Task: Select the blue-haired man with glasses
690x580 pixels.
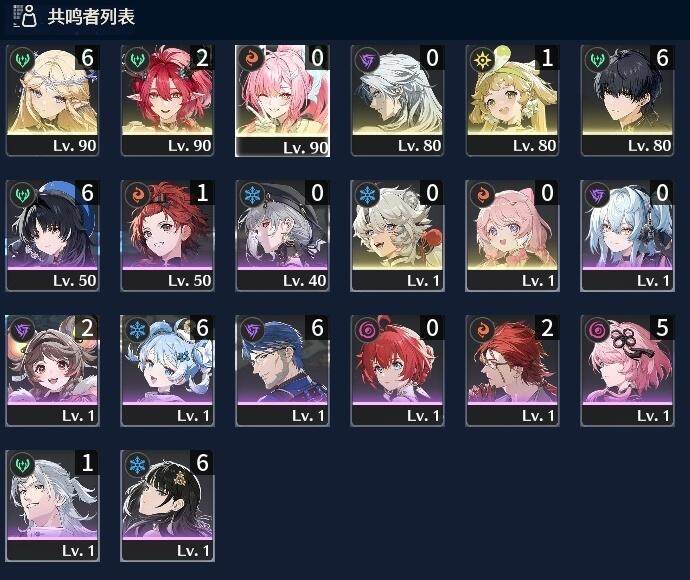Action: [283, 371]
